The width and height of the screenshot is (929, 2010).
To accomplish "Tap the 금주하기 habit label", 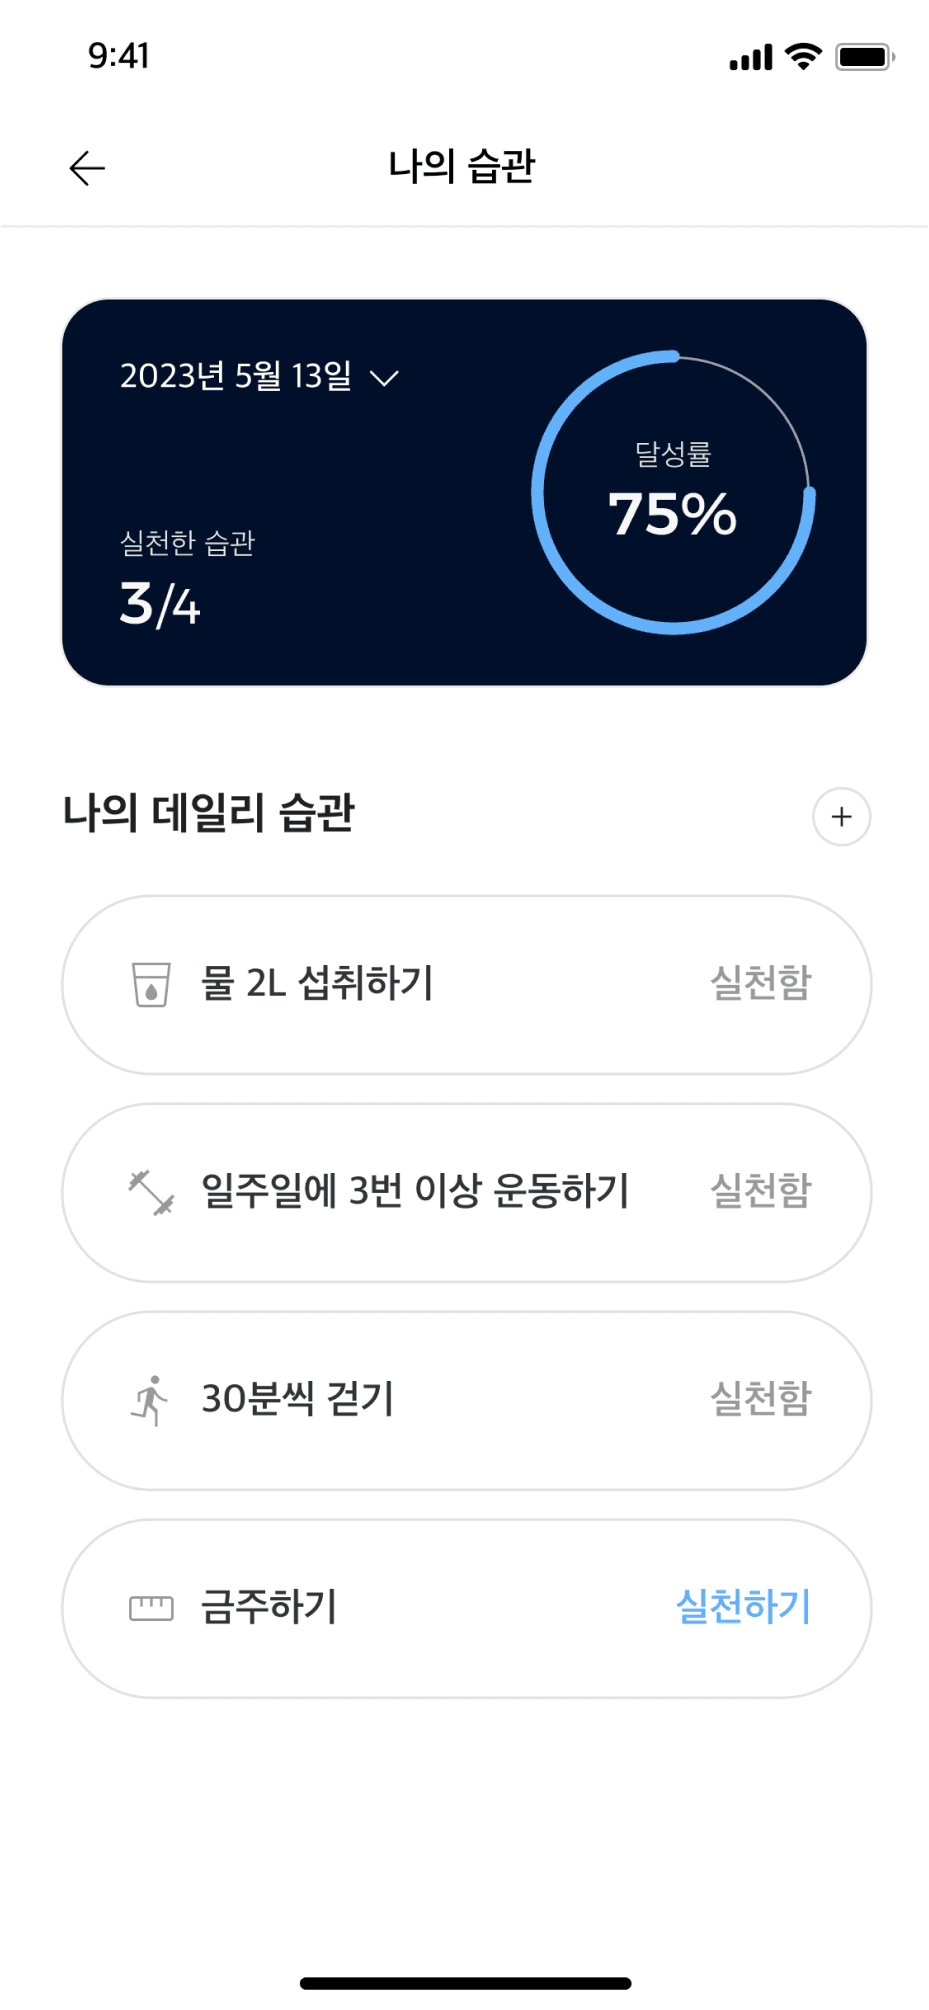I will [269, 1607].
